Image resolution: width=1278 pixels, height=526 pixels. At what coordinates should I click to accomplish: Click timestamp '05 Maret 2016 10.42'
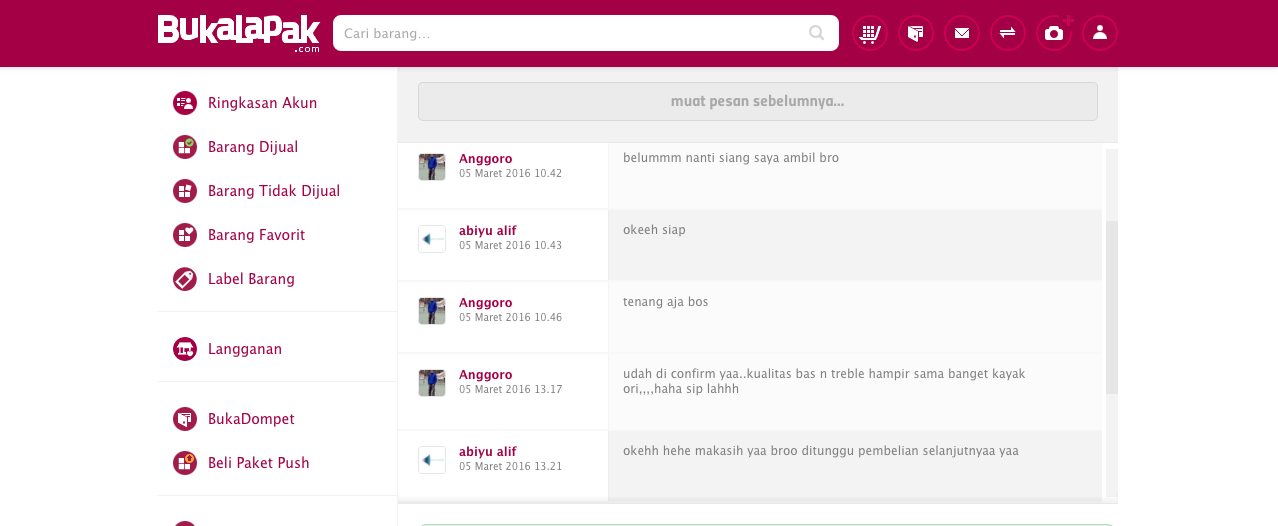[x=510, y=174]
